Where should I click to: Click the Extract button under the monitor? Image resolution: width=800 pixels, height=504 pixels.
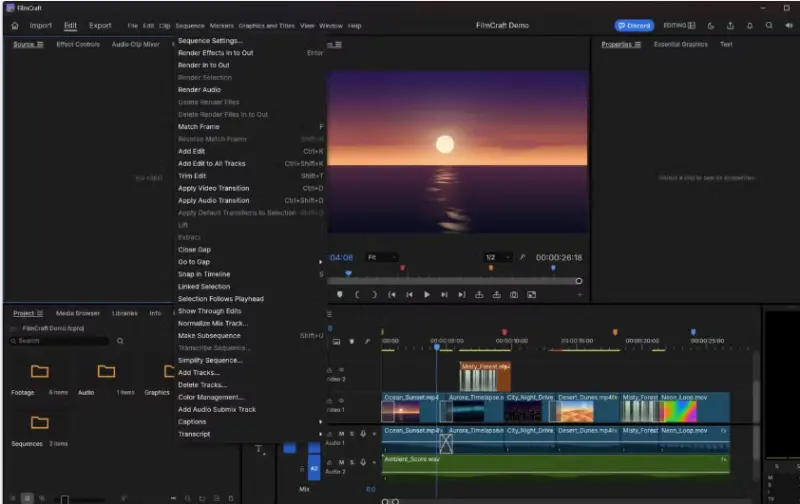(496, 294)
